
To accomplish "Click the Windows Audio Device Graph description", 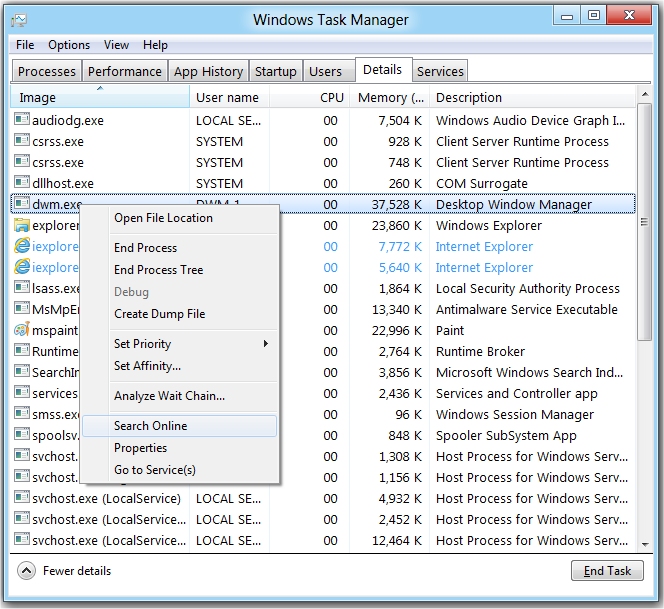I will point(531,120).
